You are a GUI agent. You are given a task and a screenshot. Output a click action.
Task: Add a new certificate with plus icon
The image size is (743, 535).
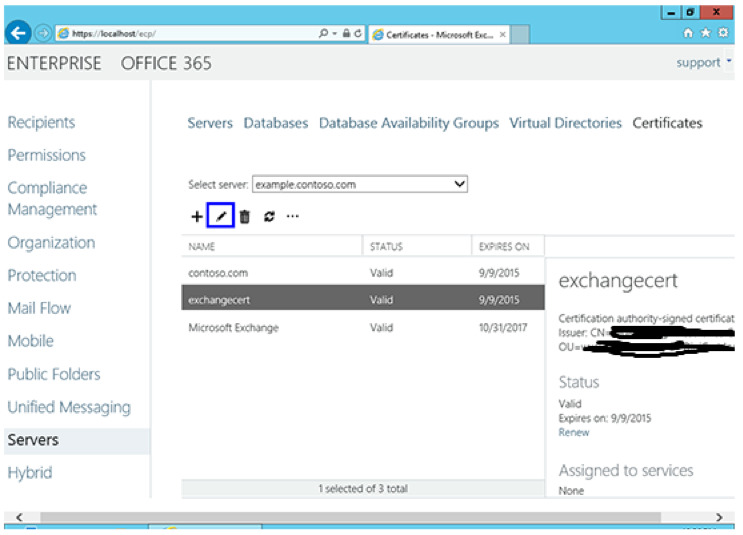197,217
